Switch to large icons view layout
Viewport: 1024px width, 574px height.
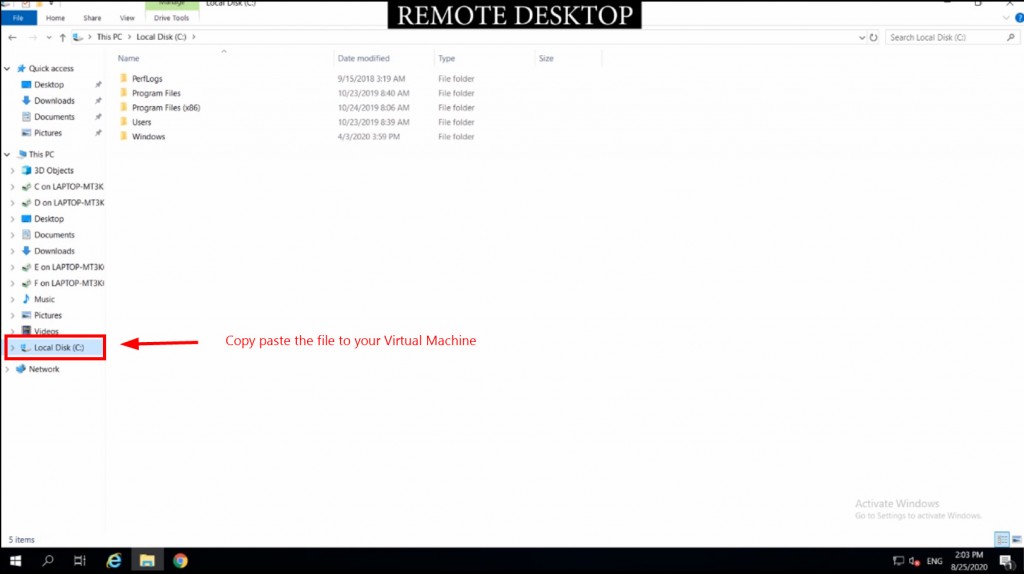(x=1017, y=539)
